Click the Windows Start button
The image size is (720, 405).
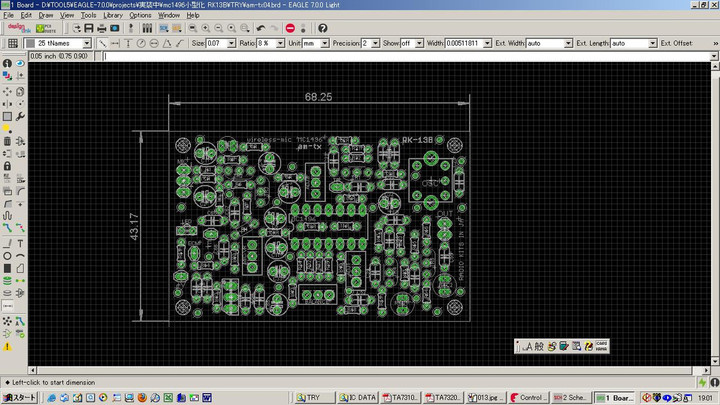20,397
